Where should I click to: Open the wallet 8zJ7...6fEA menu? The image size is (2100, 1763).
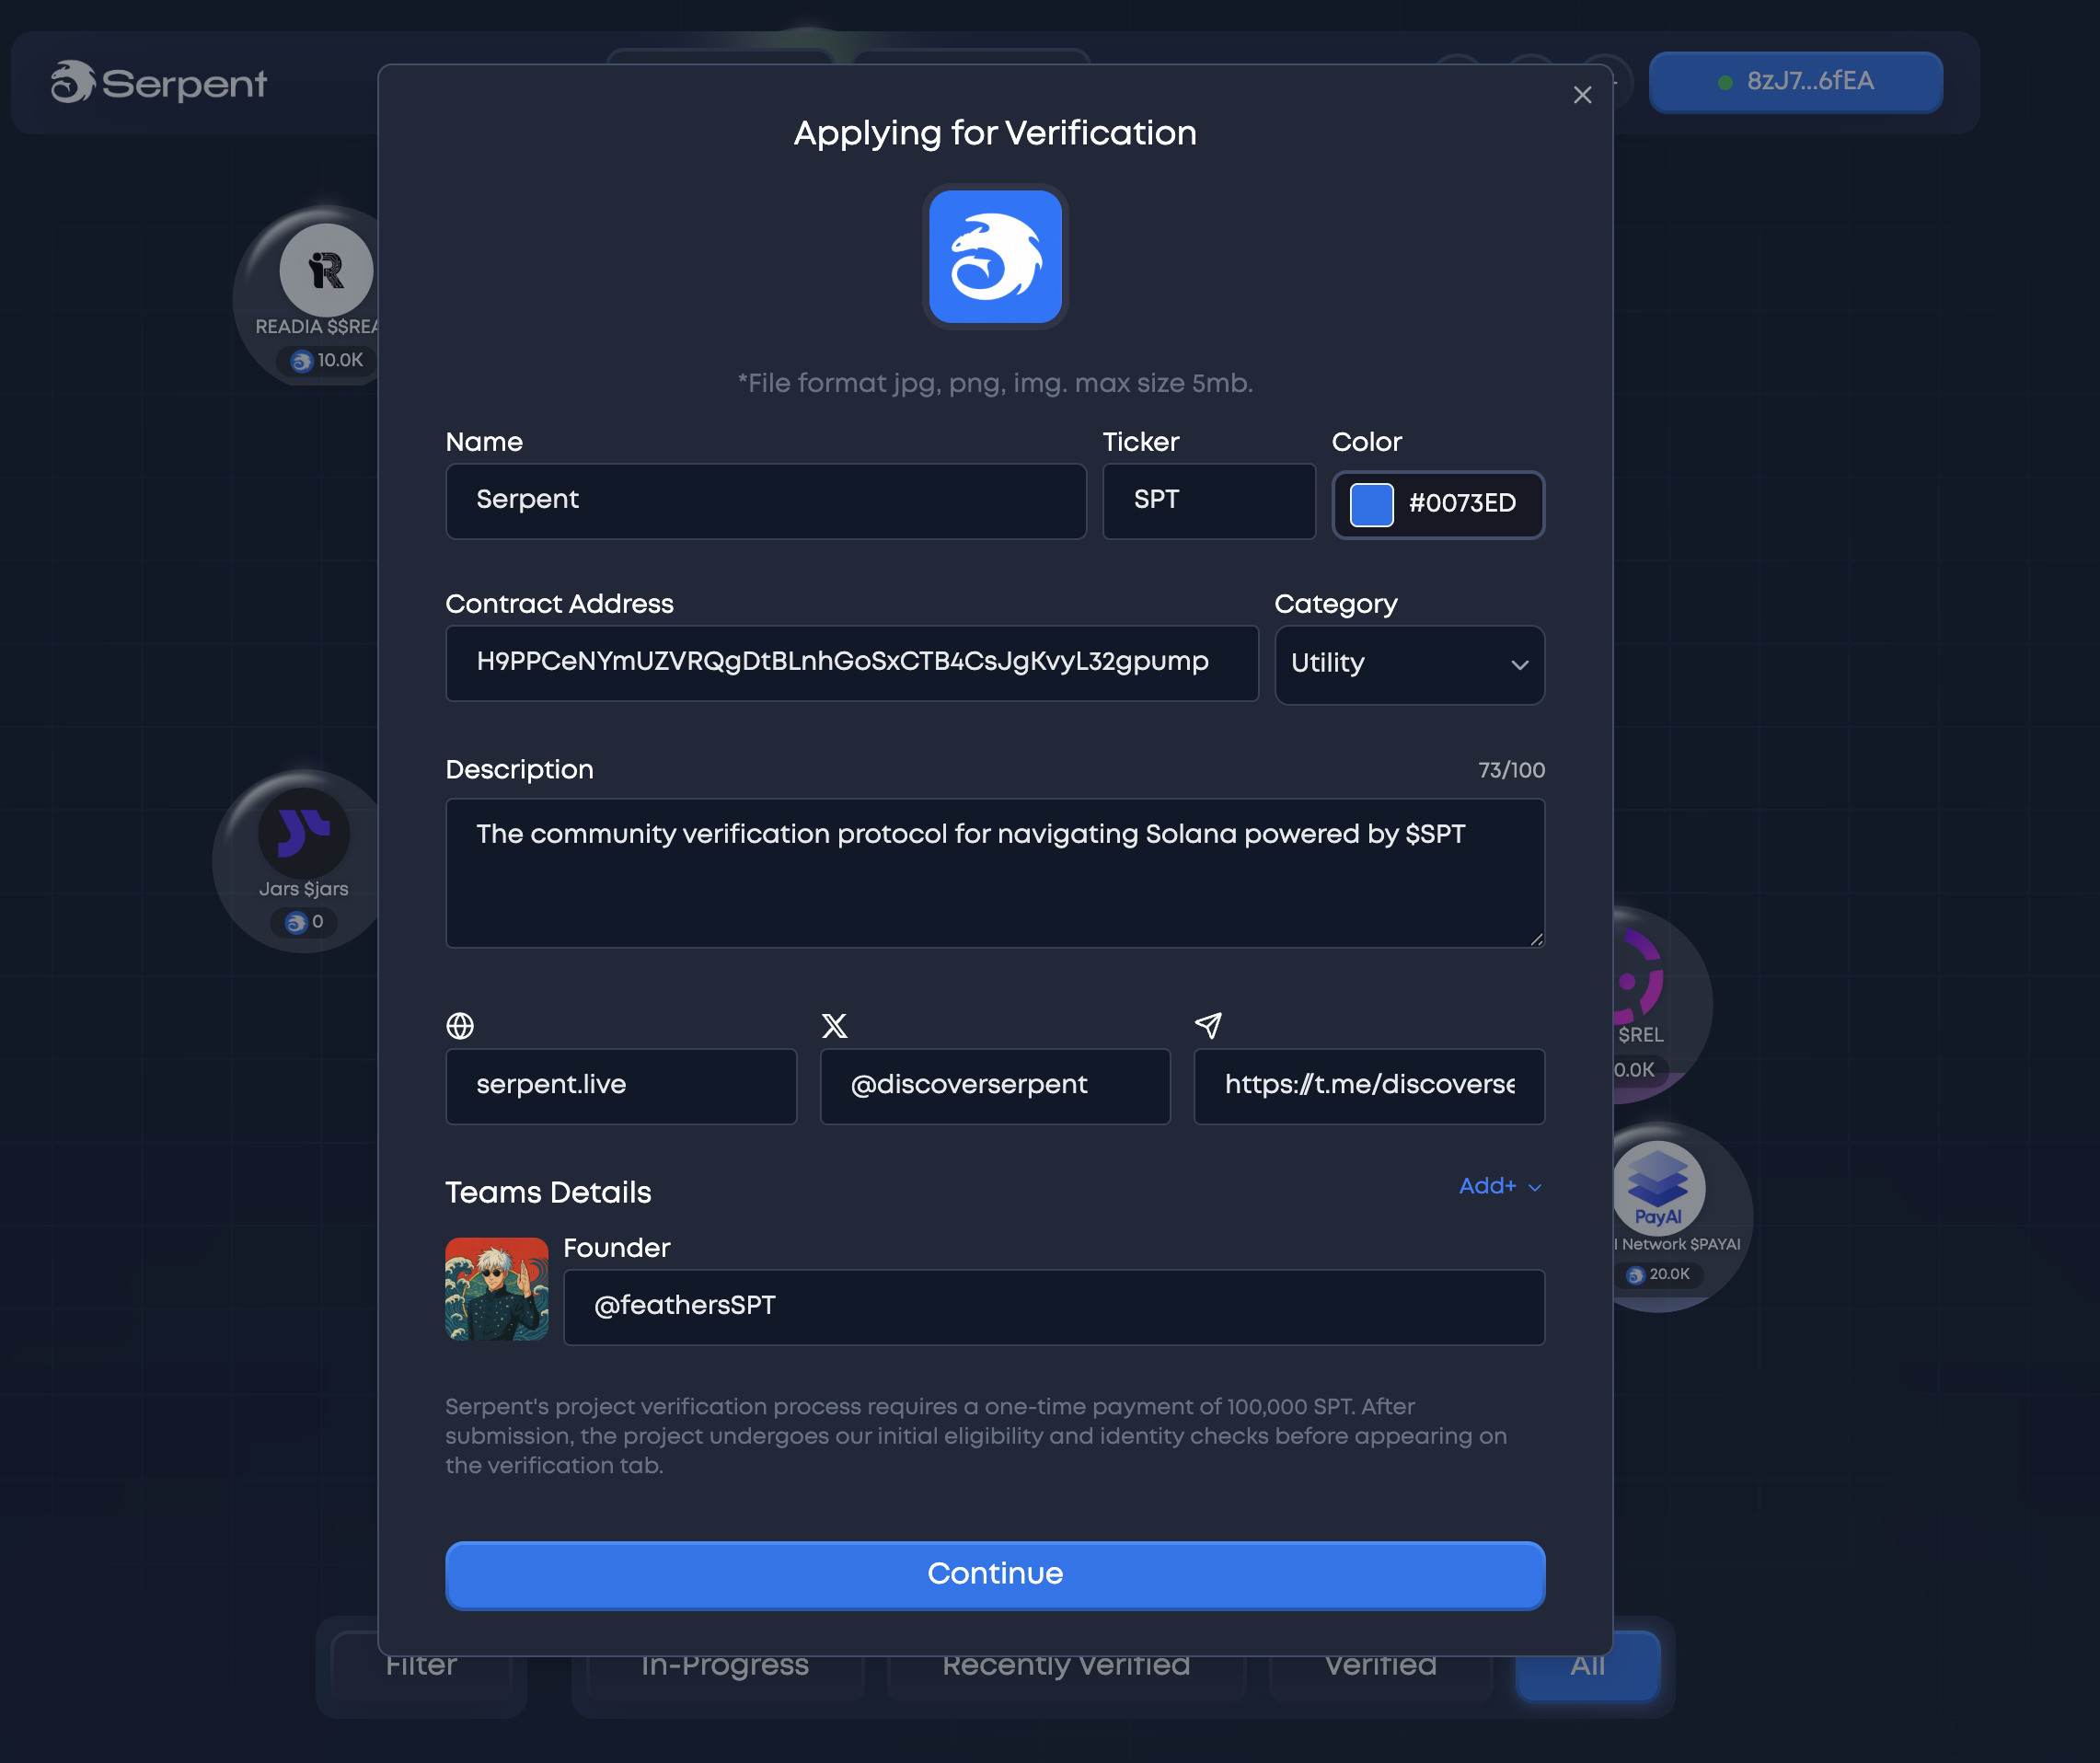coord(1795,82)
